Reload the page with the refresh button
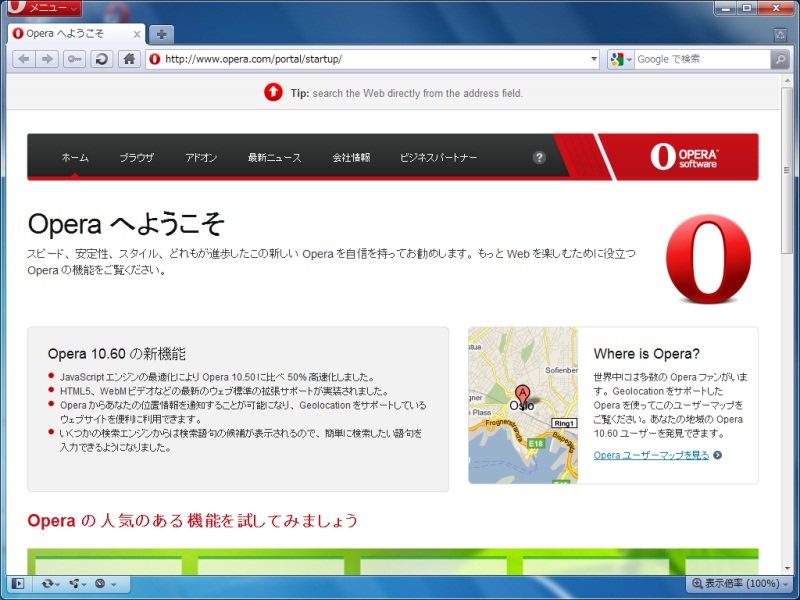This screenshot has width=800, height=600. tap(102, 59)
